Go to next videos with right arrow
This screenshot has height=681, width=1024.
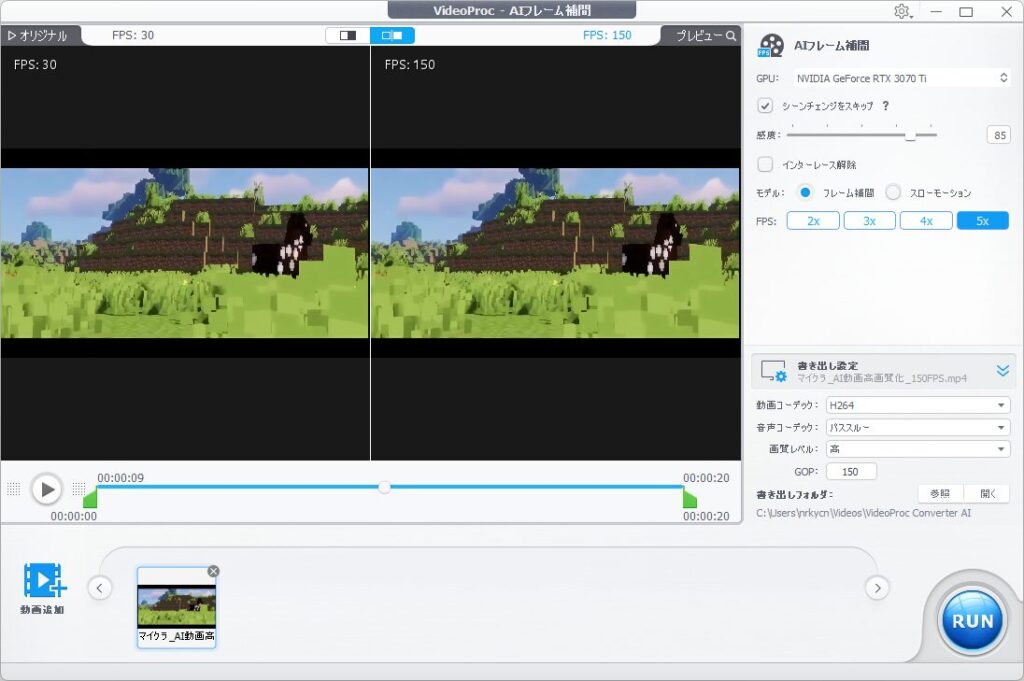click(x=877, y=588)
